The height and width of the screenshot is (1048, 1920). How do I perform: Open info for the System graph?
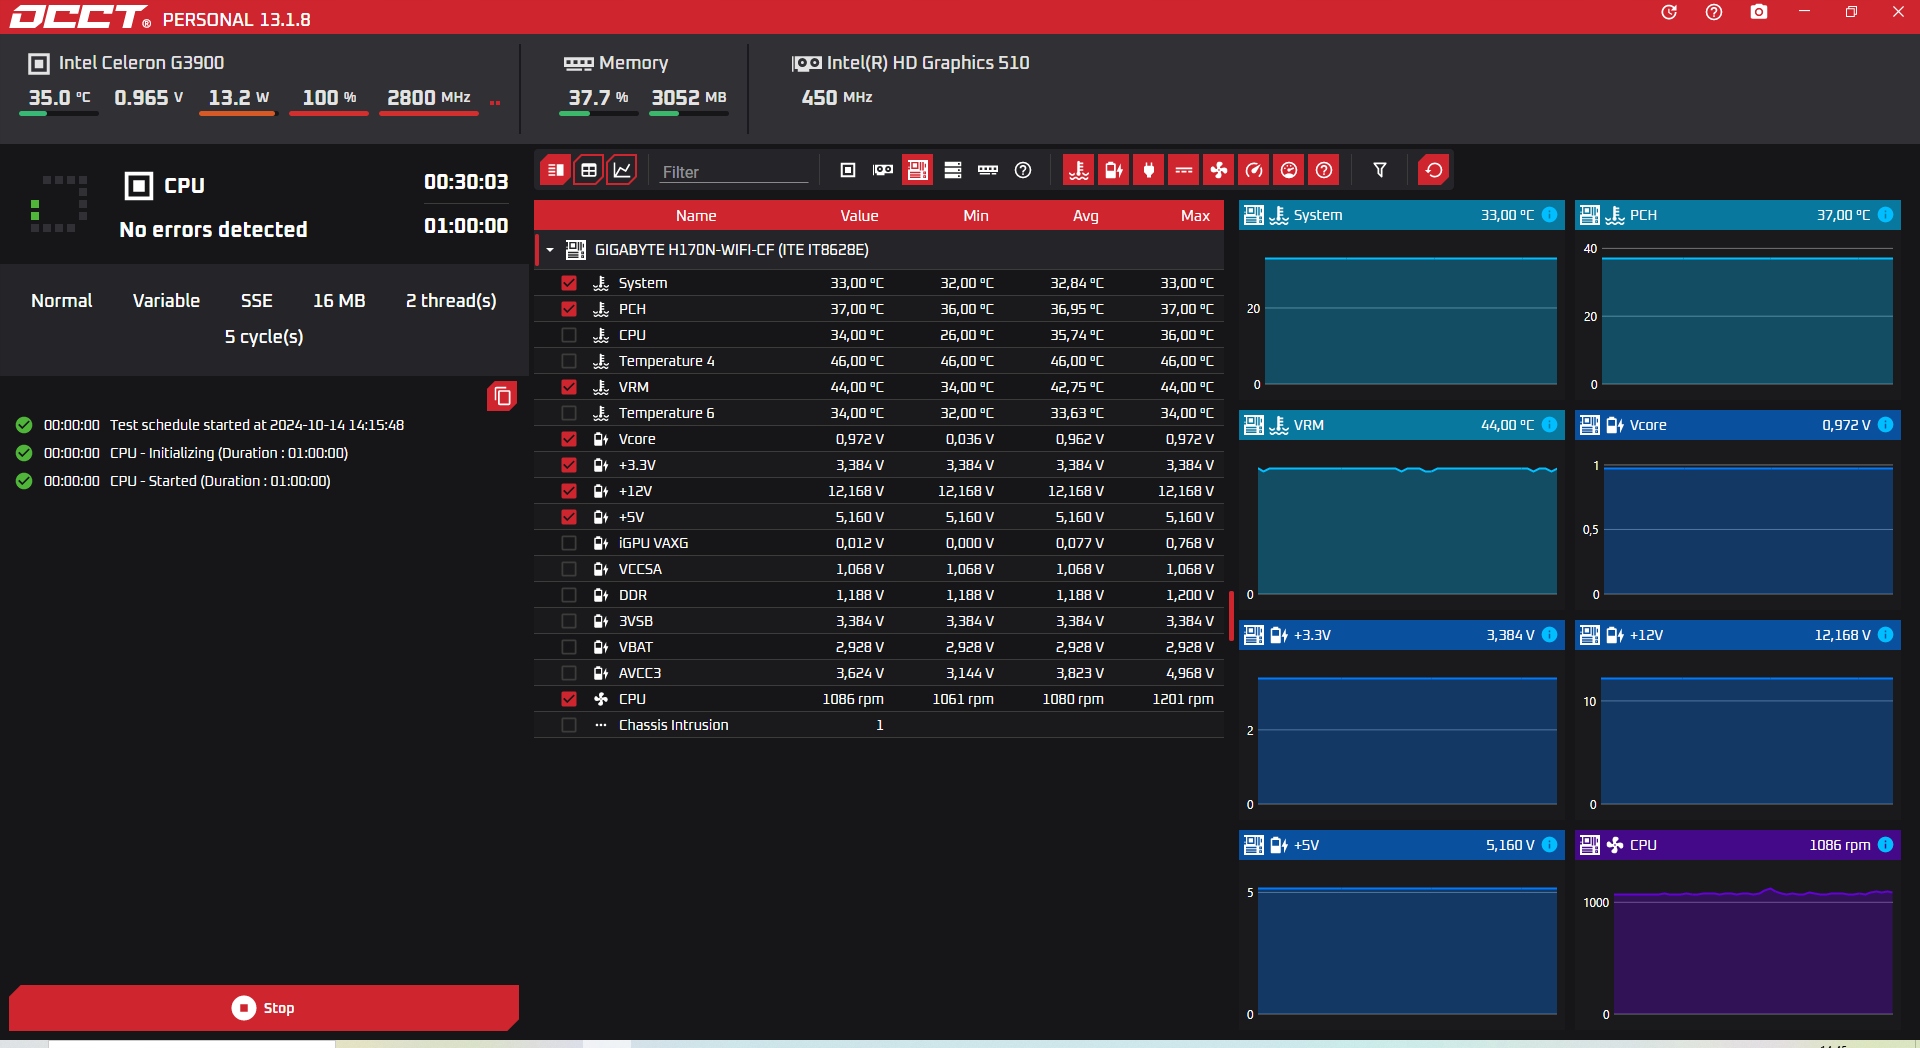pyautogui.click(x=1549, y=215)
